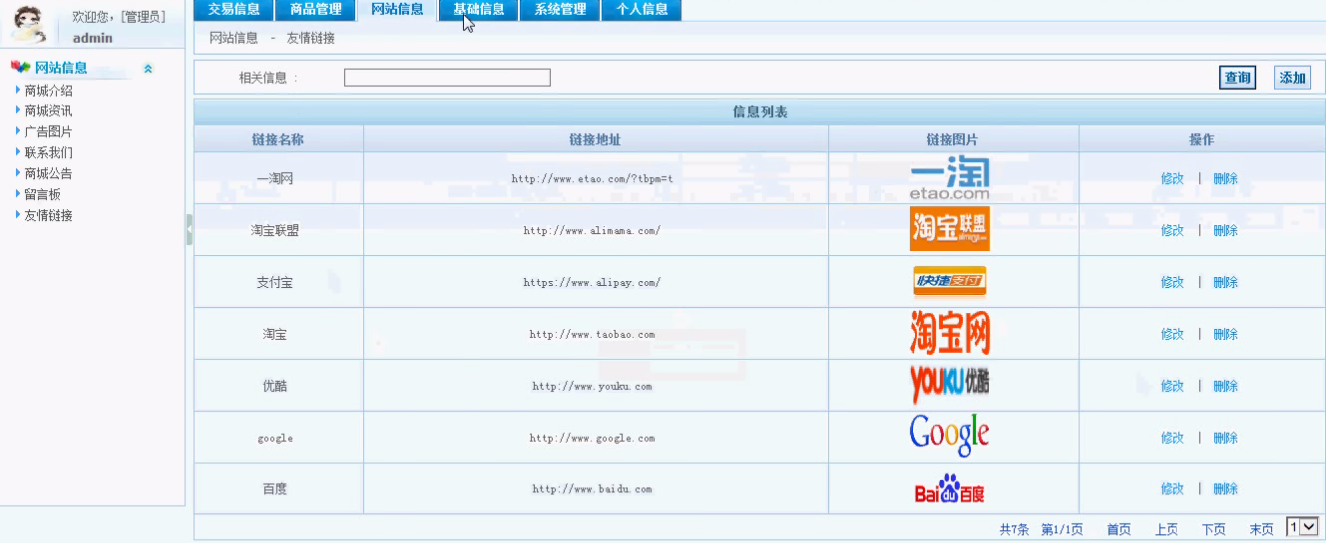Switch to the 网站信息 tab
Image resolution: width=1326 pixels, height=543 pixels.
click(397, 10)
